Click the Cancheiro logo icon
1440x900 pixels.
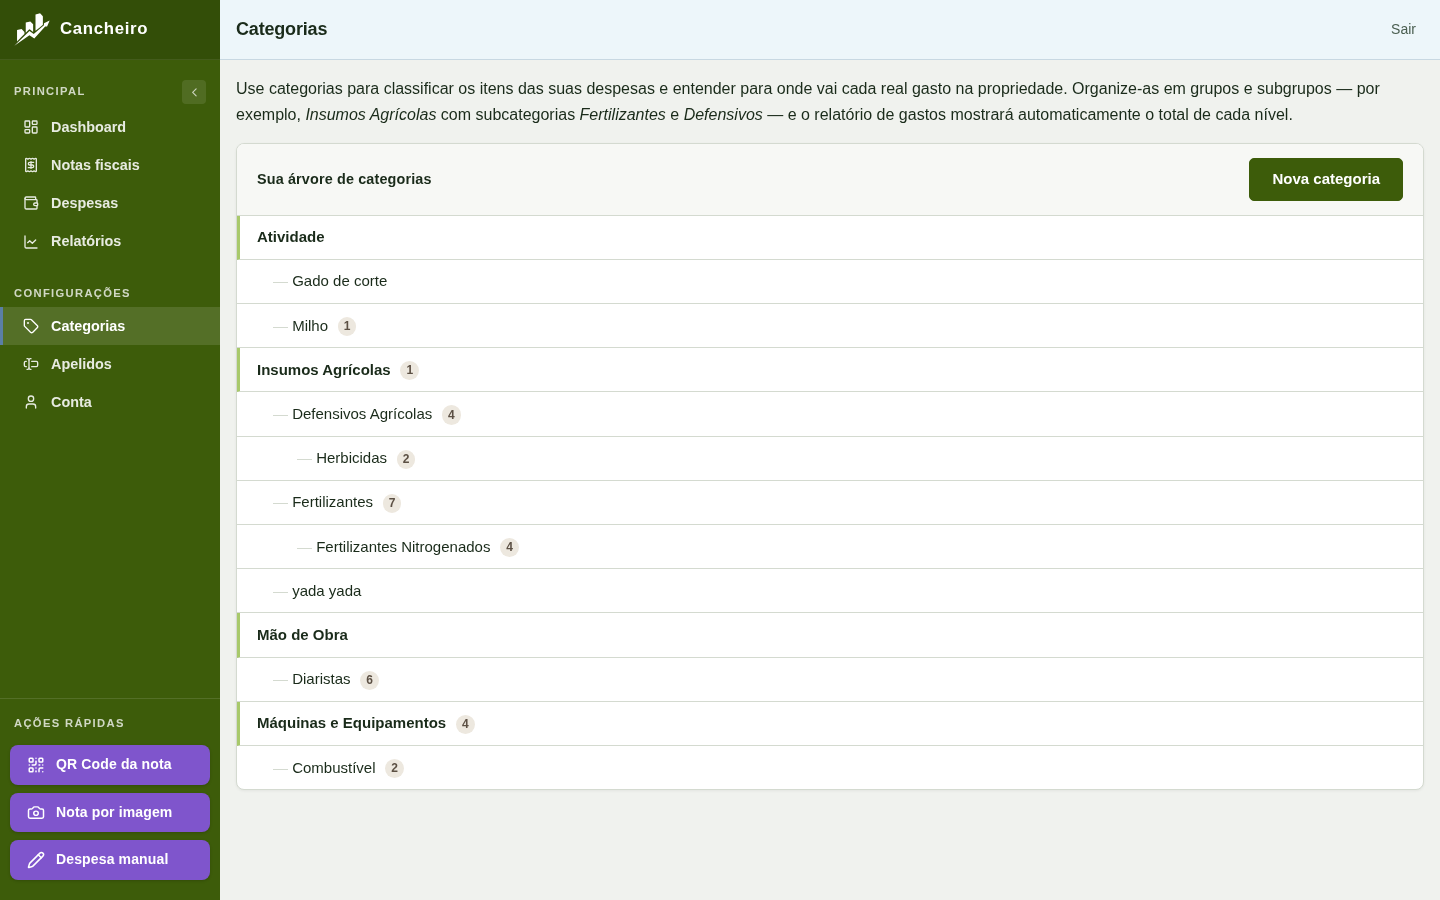click(32, 29)
